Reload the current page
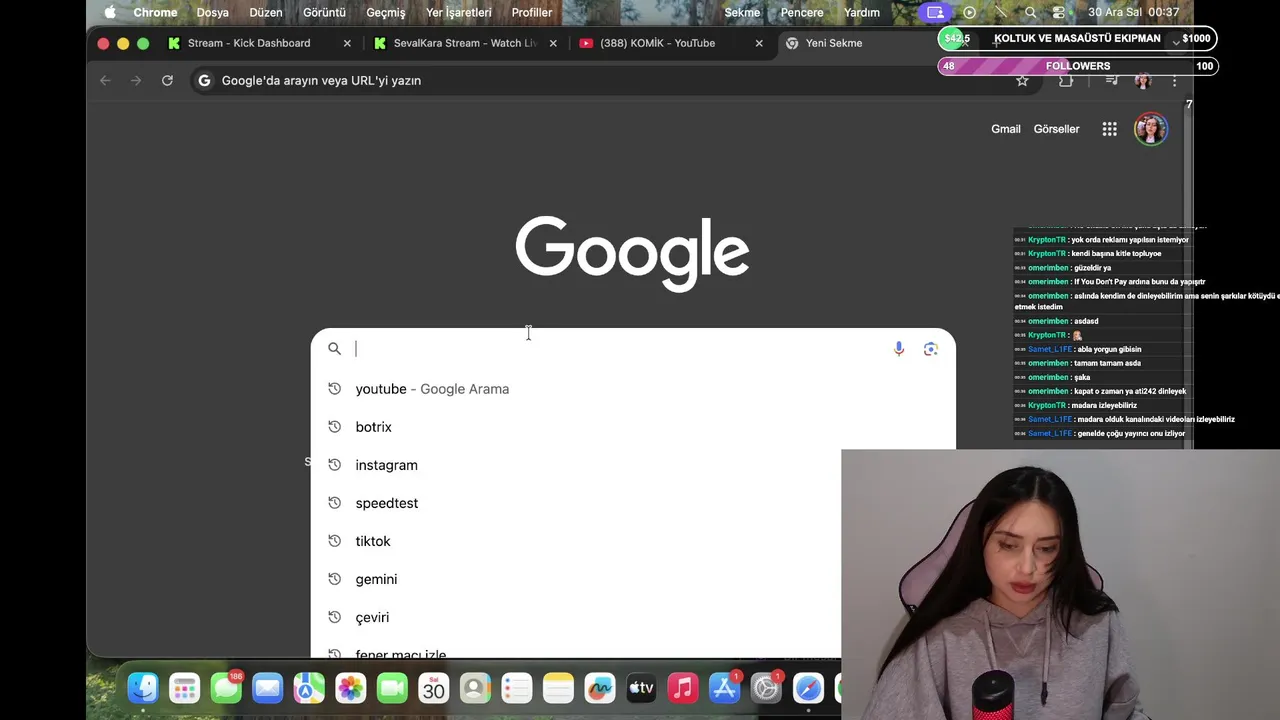 click(x=167, y=80)
